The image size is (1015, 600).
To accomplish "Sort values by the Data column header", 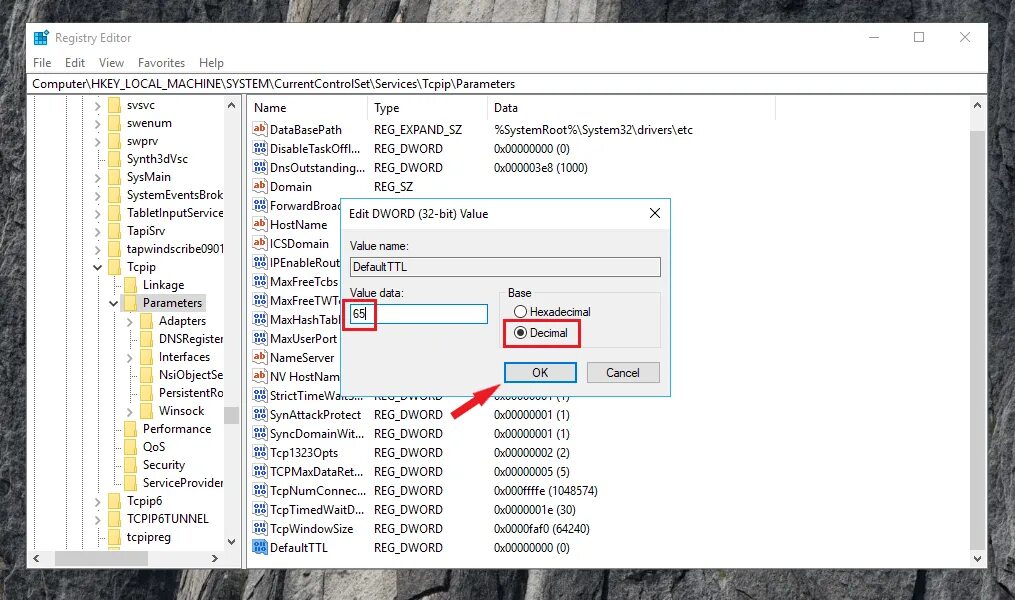I will [x=631, y=108].
